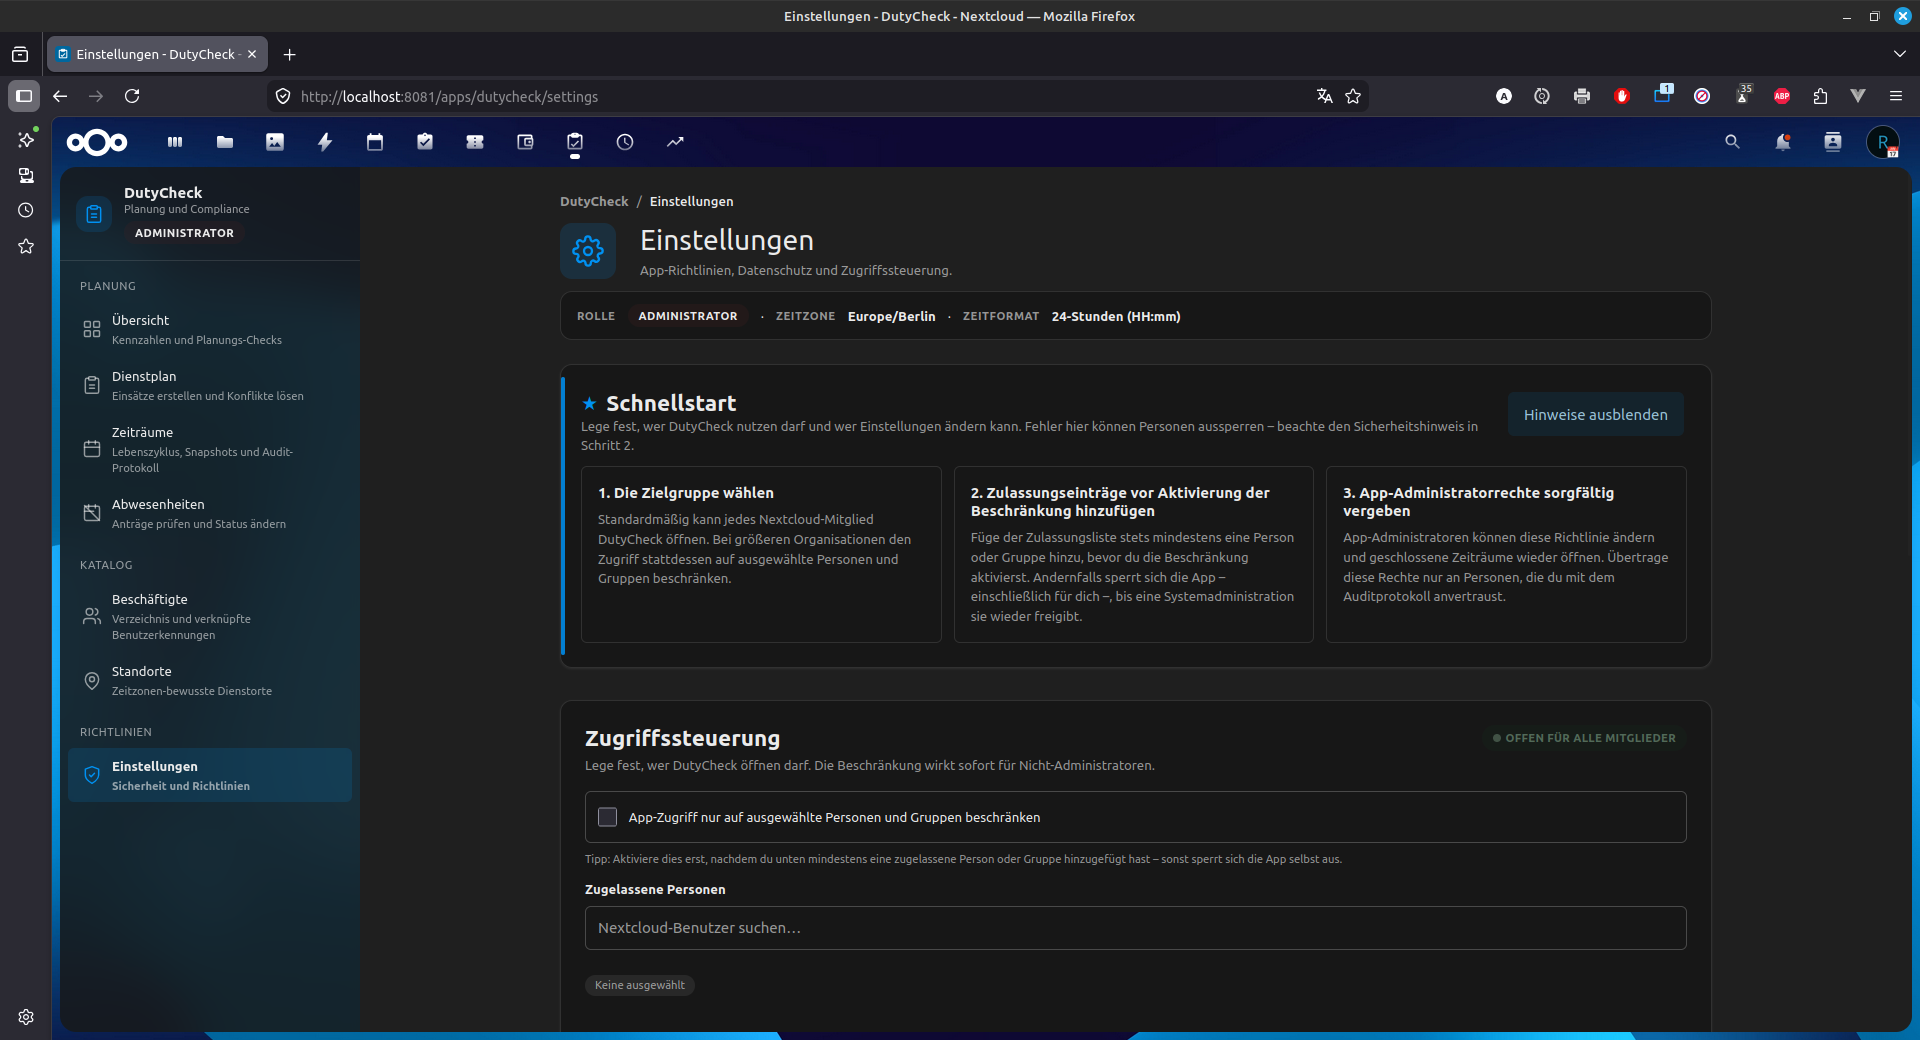Open Firefox sidebar AI chatbot sparkle icon

[26, 139]
